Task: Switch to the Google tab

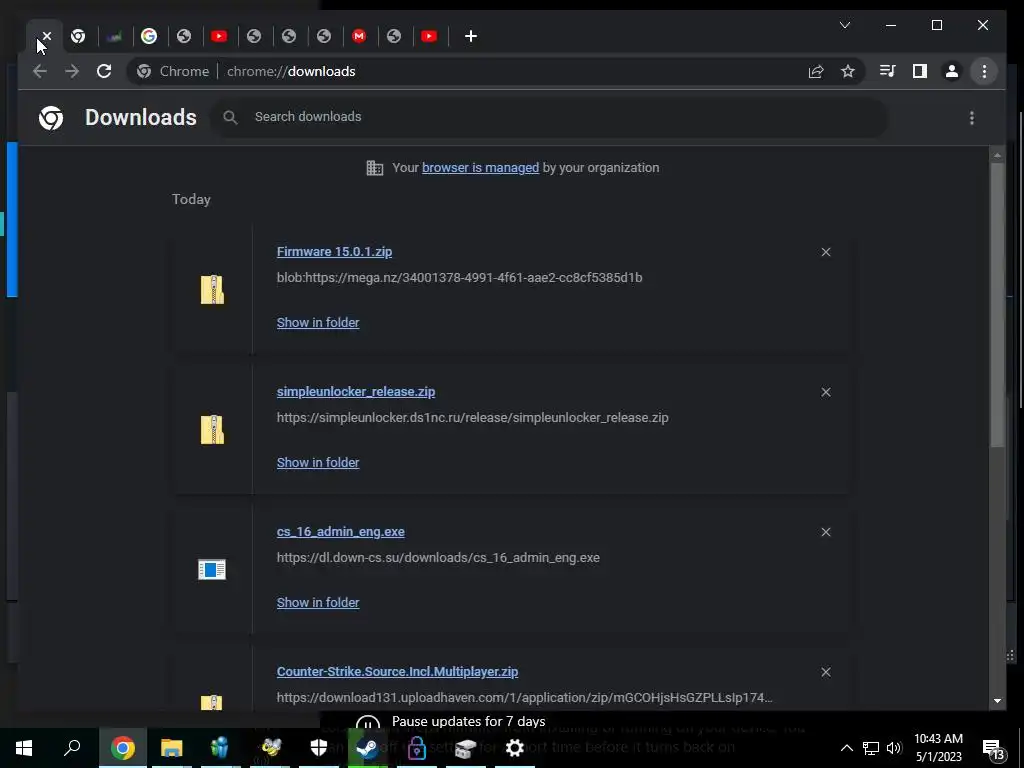Action: click(x=149, y=37)
